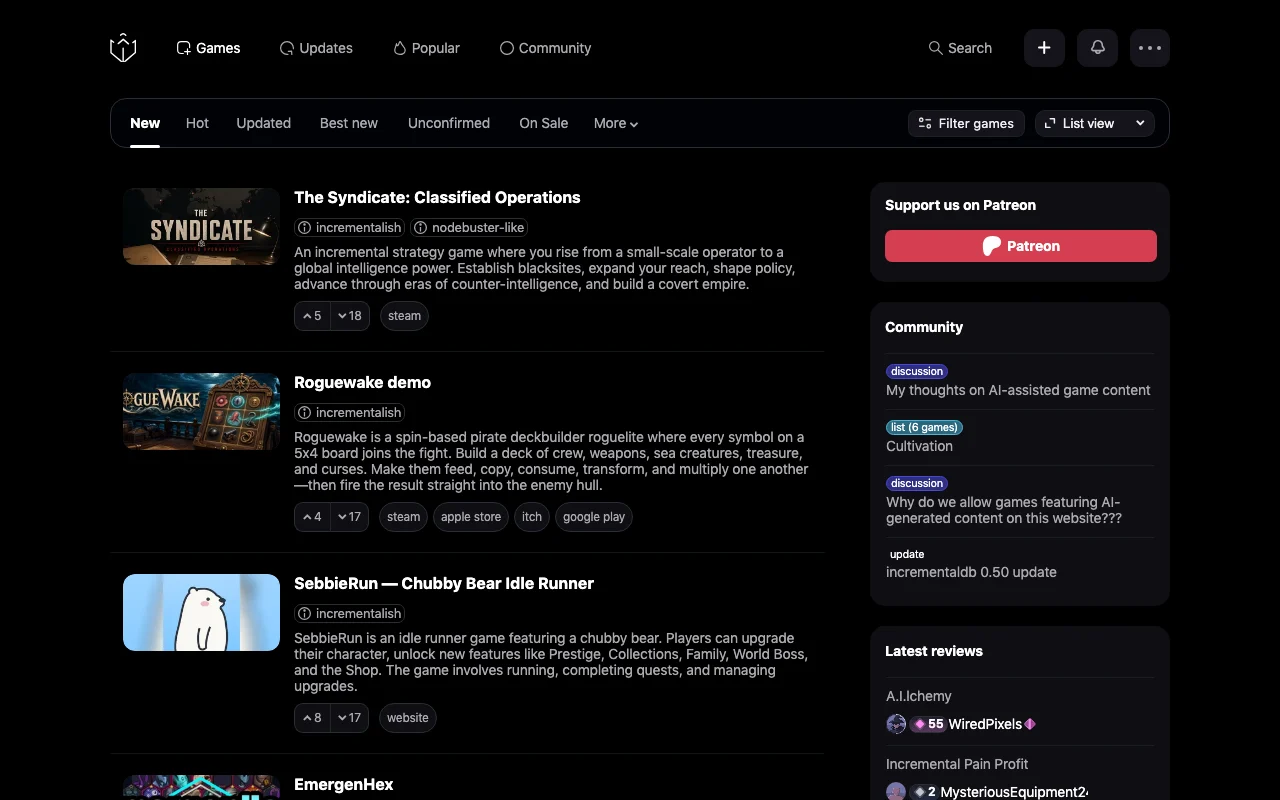Open steam link for Roguewake demo
The image size is (1280, 800).
[x=404, y=517]
